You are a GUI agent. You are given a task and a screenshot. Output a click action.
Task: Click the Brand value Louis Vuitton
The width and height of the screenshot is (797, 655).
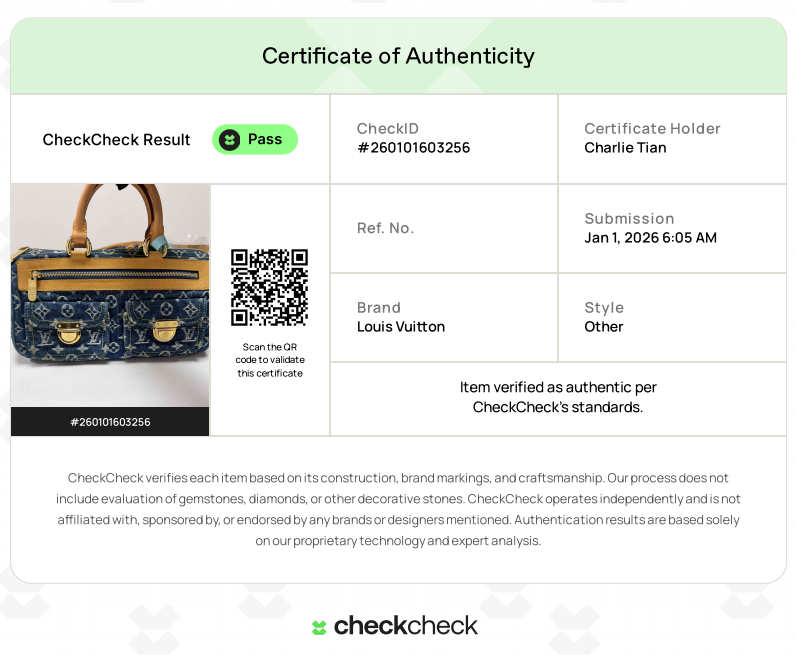click(x=401, y=327)
